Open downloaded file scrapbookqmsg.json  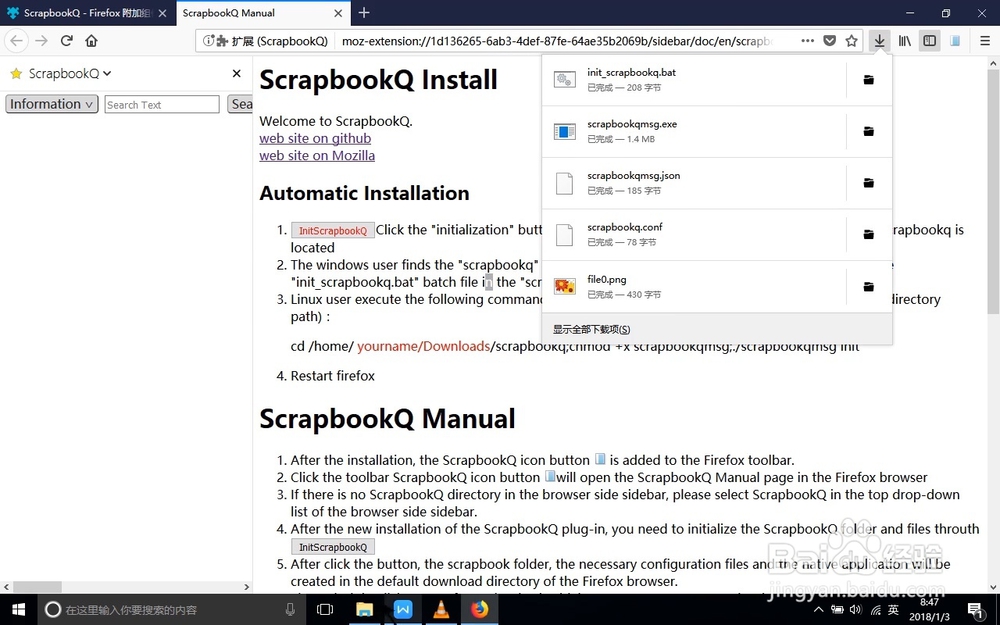pos(694,183)
